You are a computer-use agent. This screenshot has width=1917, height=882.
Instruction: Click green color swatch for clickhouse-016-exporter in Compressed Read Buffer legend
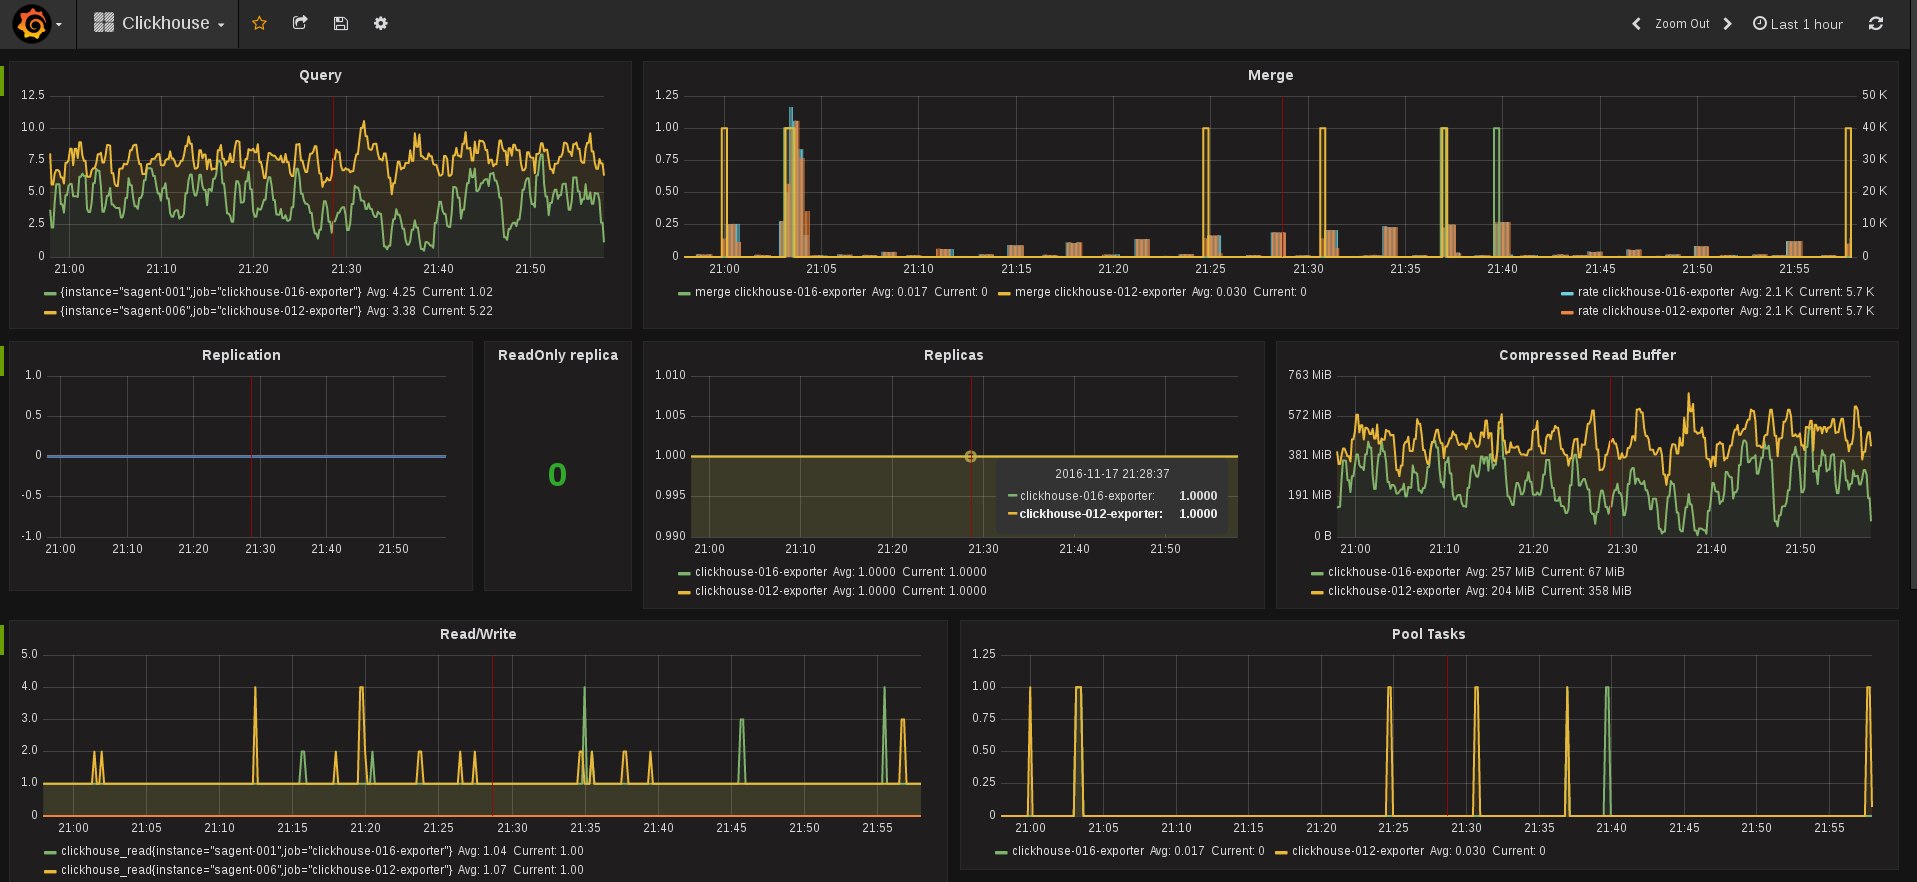1317,573
